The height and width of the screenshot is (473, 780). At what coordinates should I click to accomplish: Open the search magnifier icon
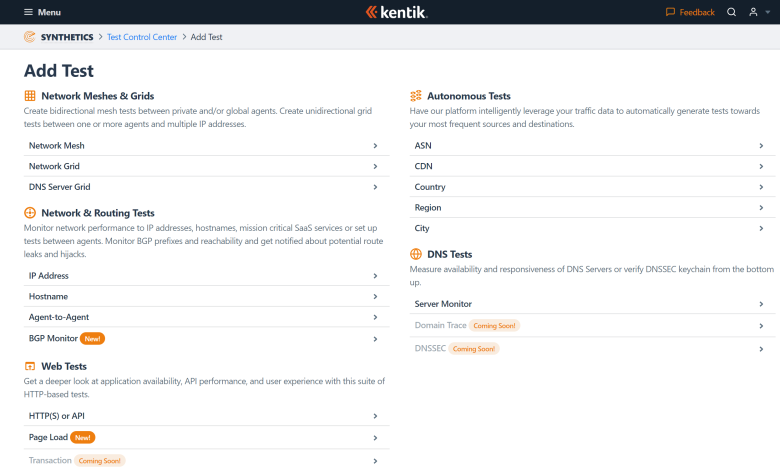pos(731,12)
